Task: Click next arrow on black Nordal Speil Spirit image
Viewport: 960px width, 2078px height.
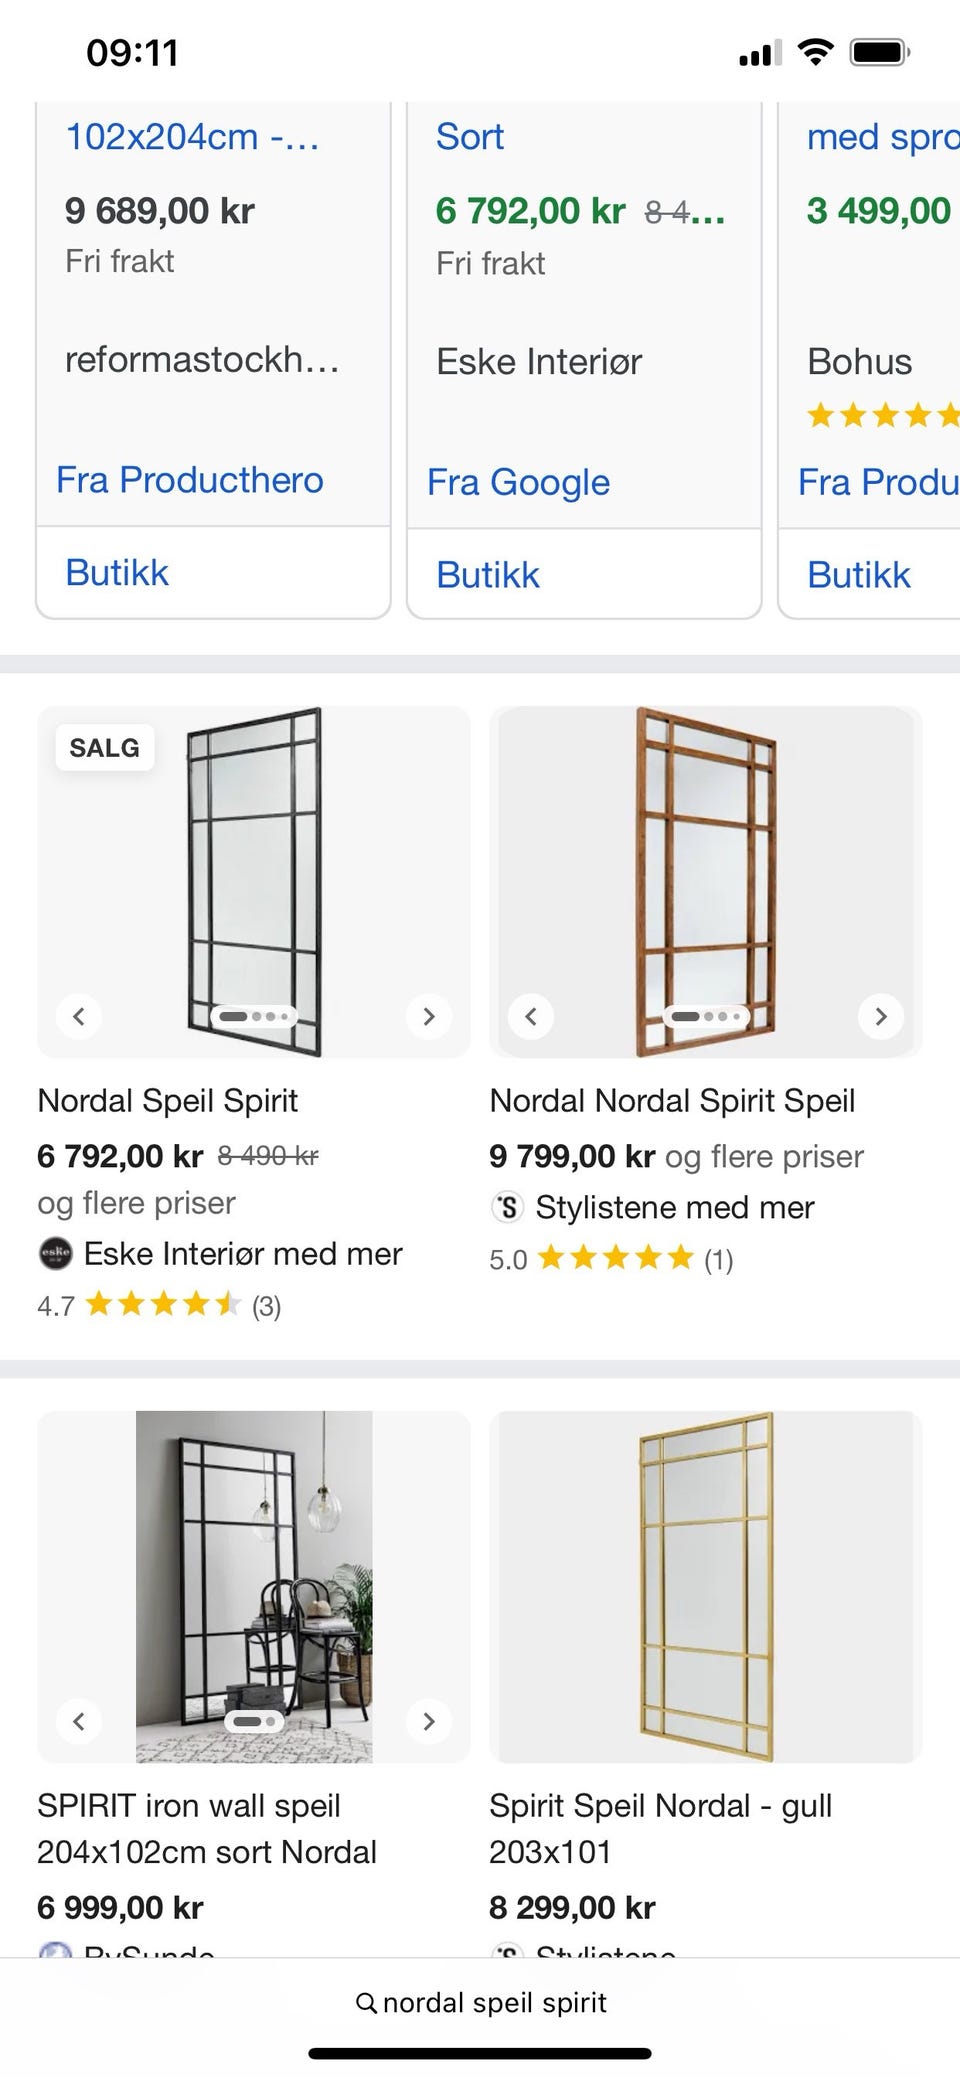Action: 429,1017
